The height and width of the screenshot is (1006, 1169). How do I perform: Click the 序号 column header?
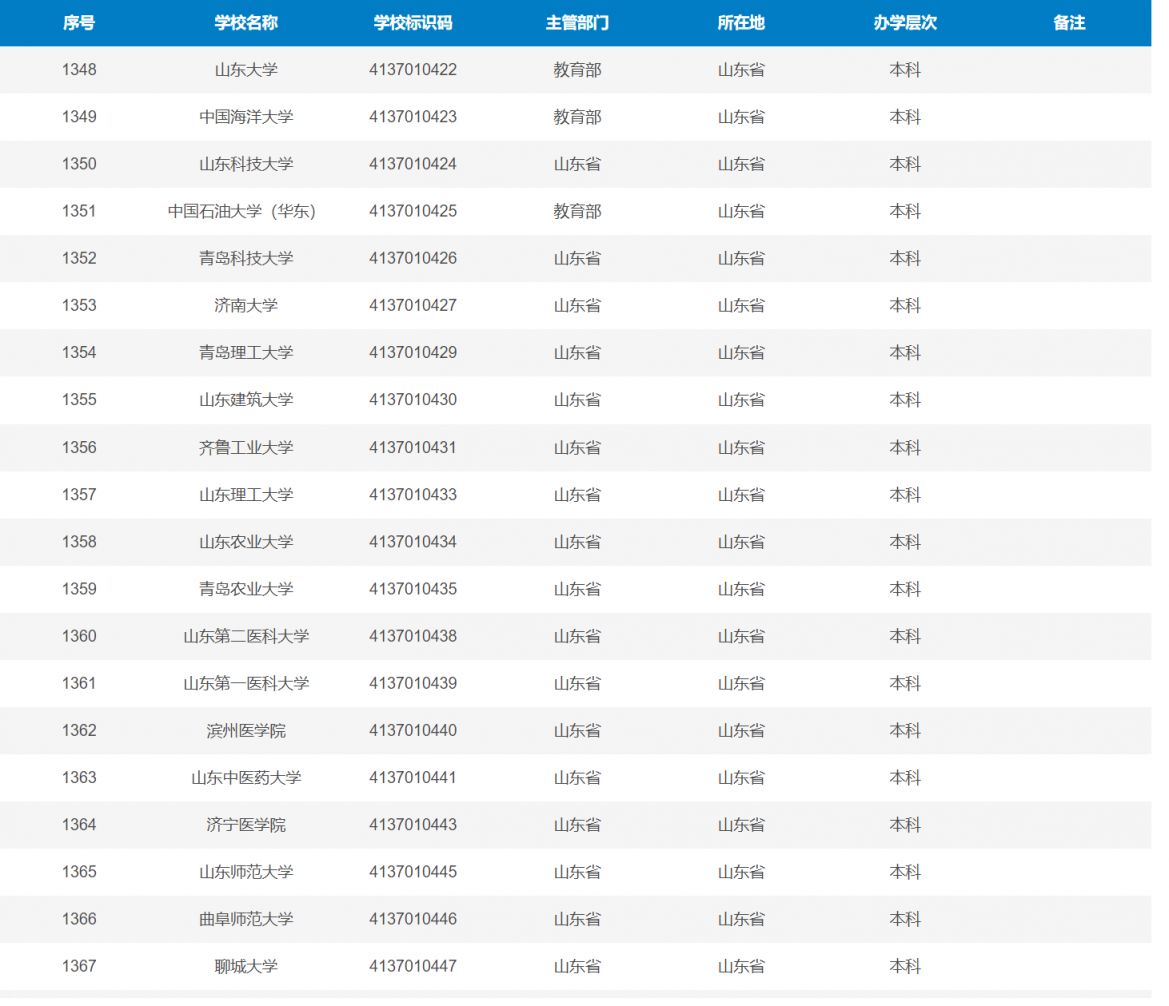[x=79, y=23]
